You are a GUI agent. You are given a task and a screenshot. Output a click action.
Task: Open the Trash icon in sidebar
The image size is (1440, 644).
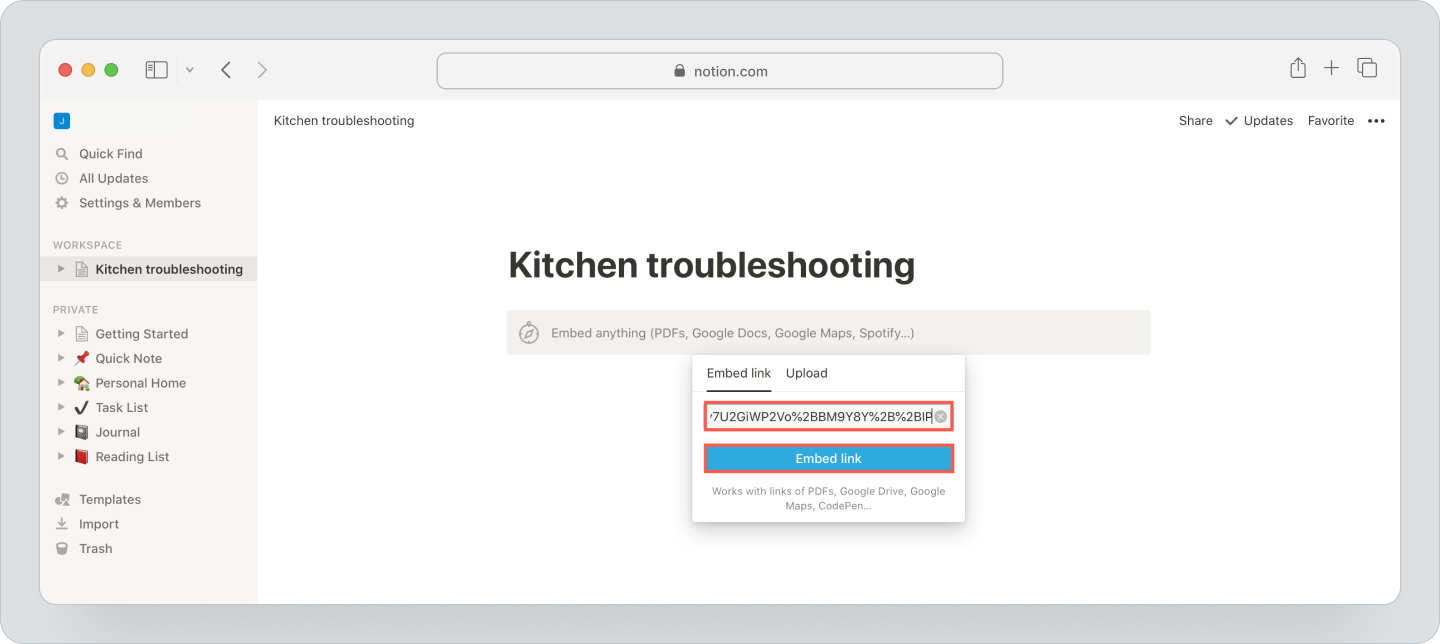tap(62, 548)
